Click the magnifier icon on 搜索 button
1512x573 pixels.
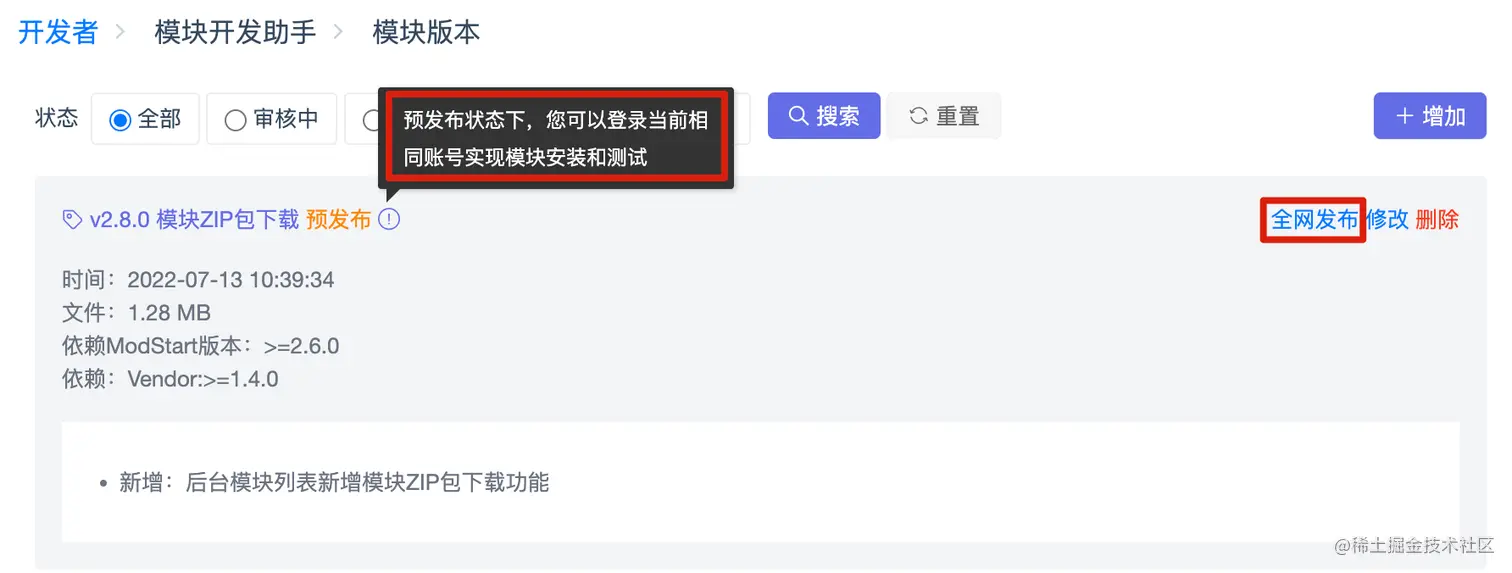coord(798,116)
